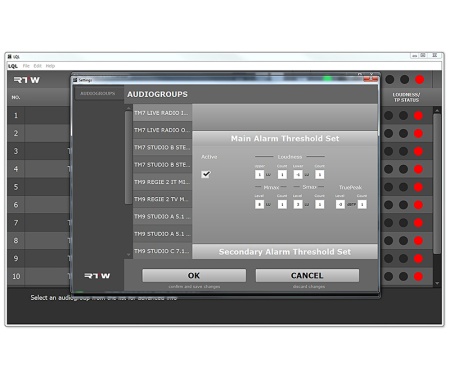Open the File menu
Image resolution: width=450 pixels, height=380 pixels.
click(26, 66)
